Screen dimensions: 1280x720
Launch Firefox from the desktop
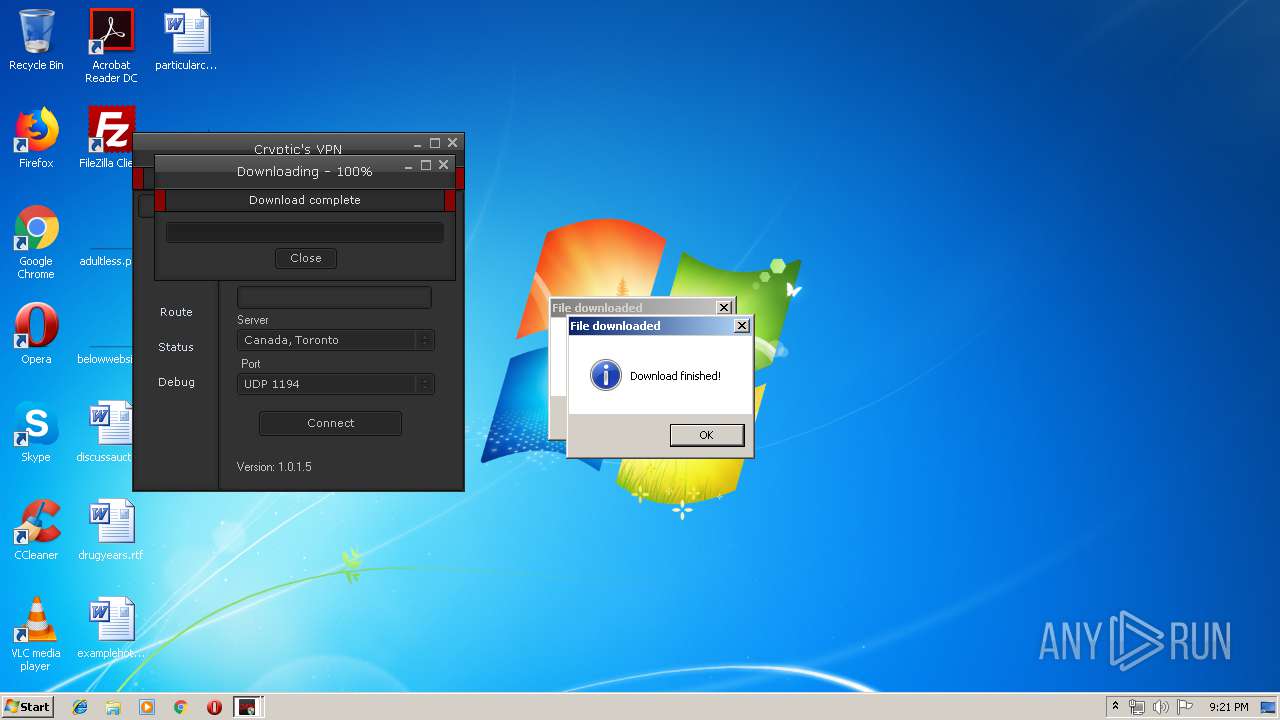[x=36, y=138]
